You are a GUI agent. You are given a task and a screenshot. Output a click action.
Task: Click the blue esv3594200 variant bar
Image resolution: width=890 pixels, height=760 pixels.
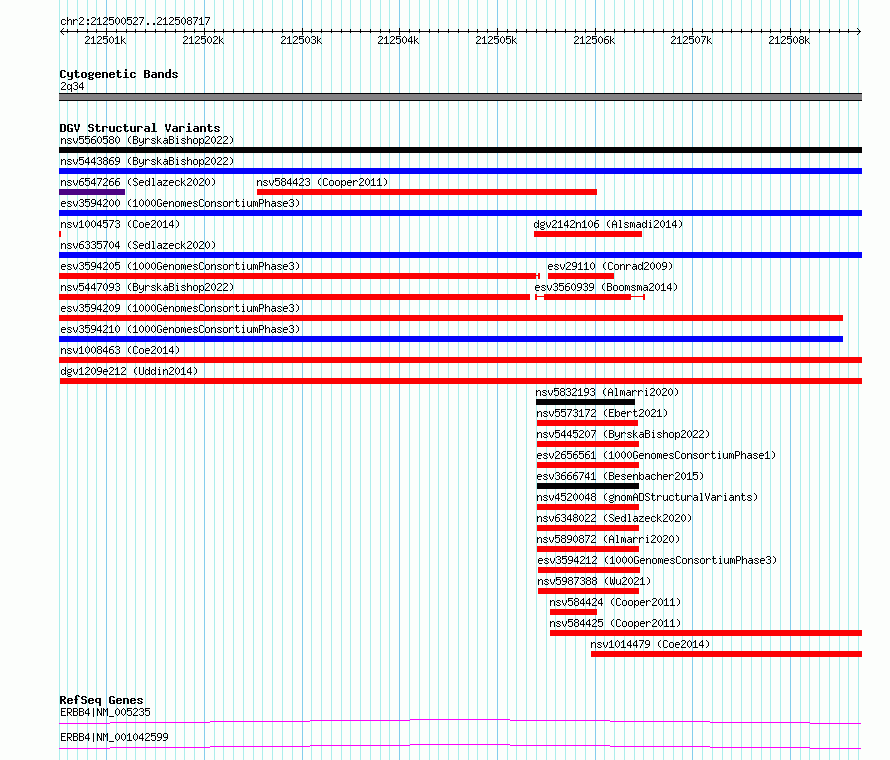pos(460,213)
